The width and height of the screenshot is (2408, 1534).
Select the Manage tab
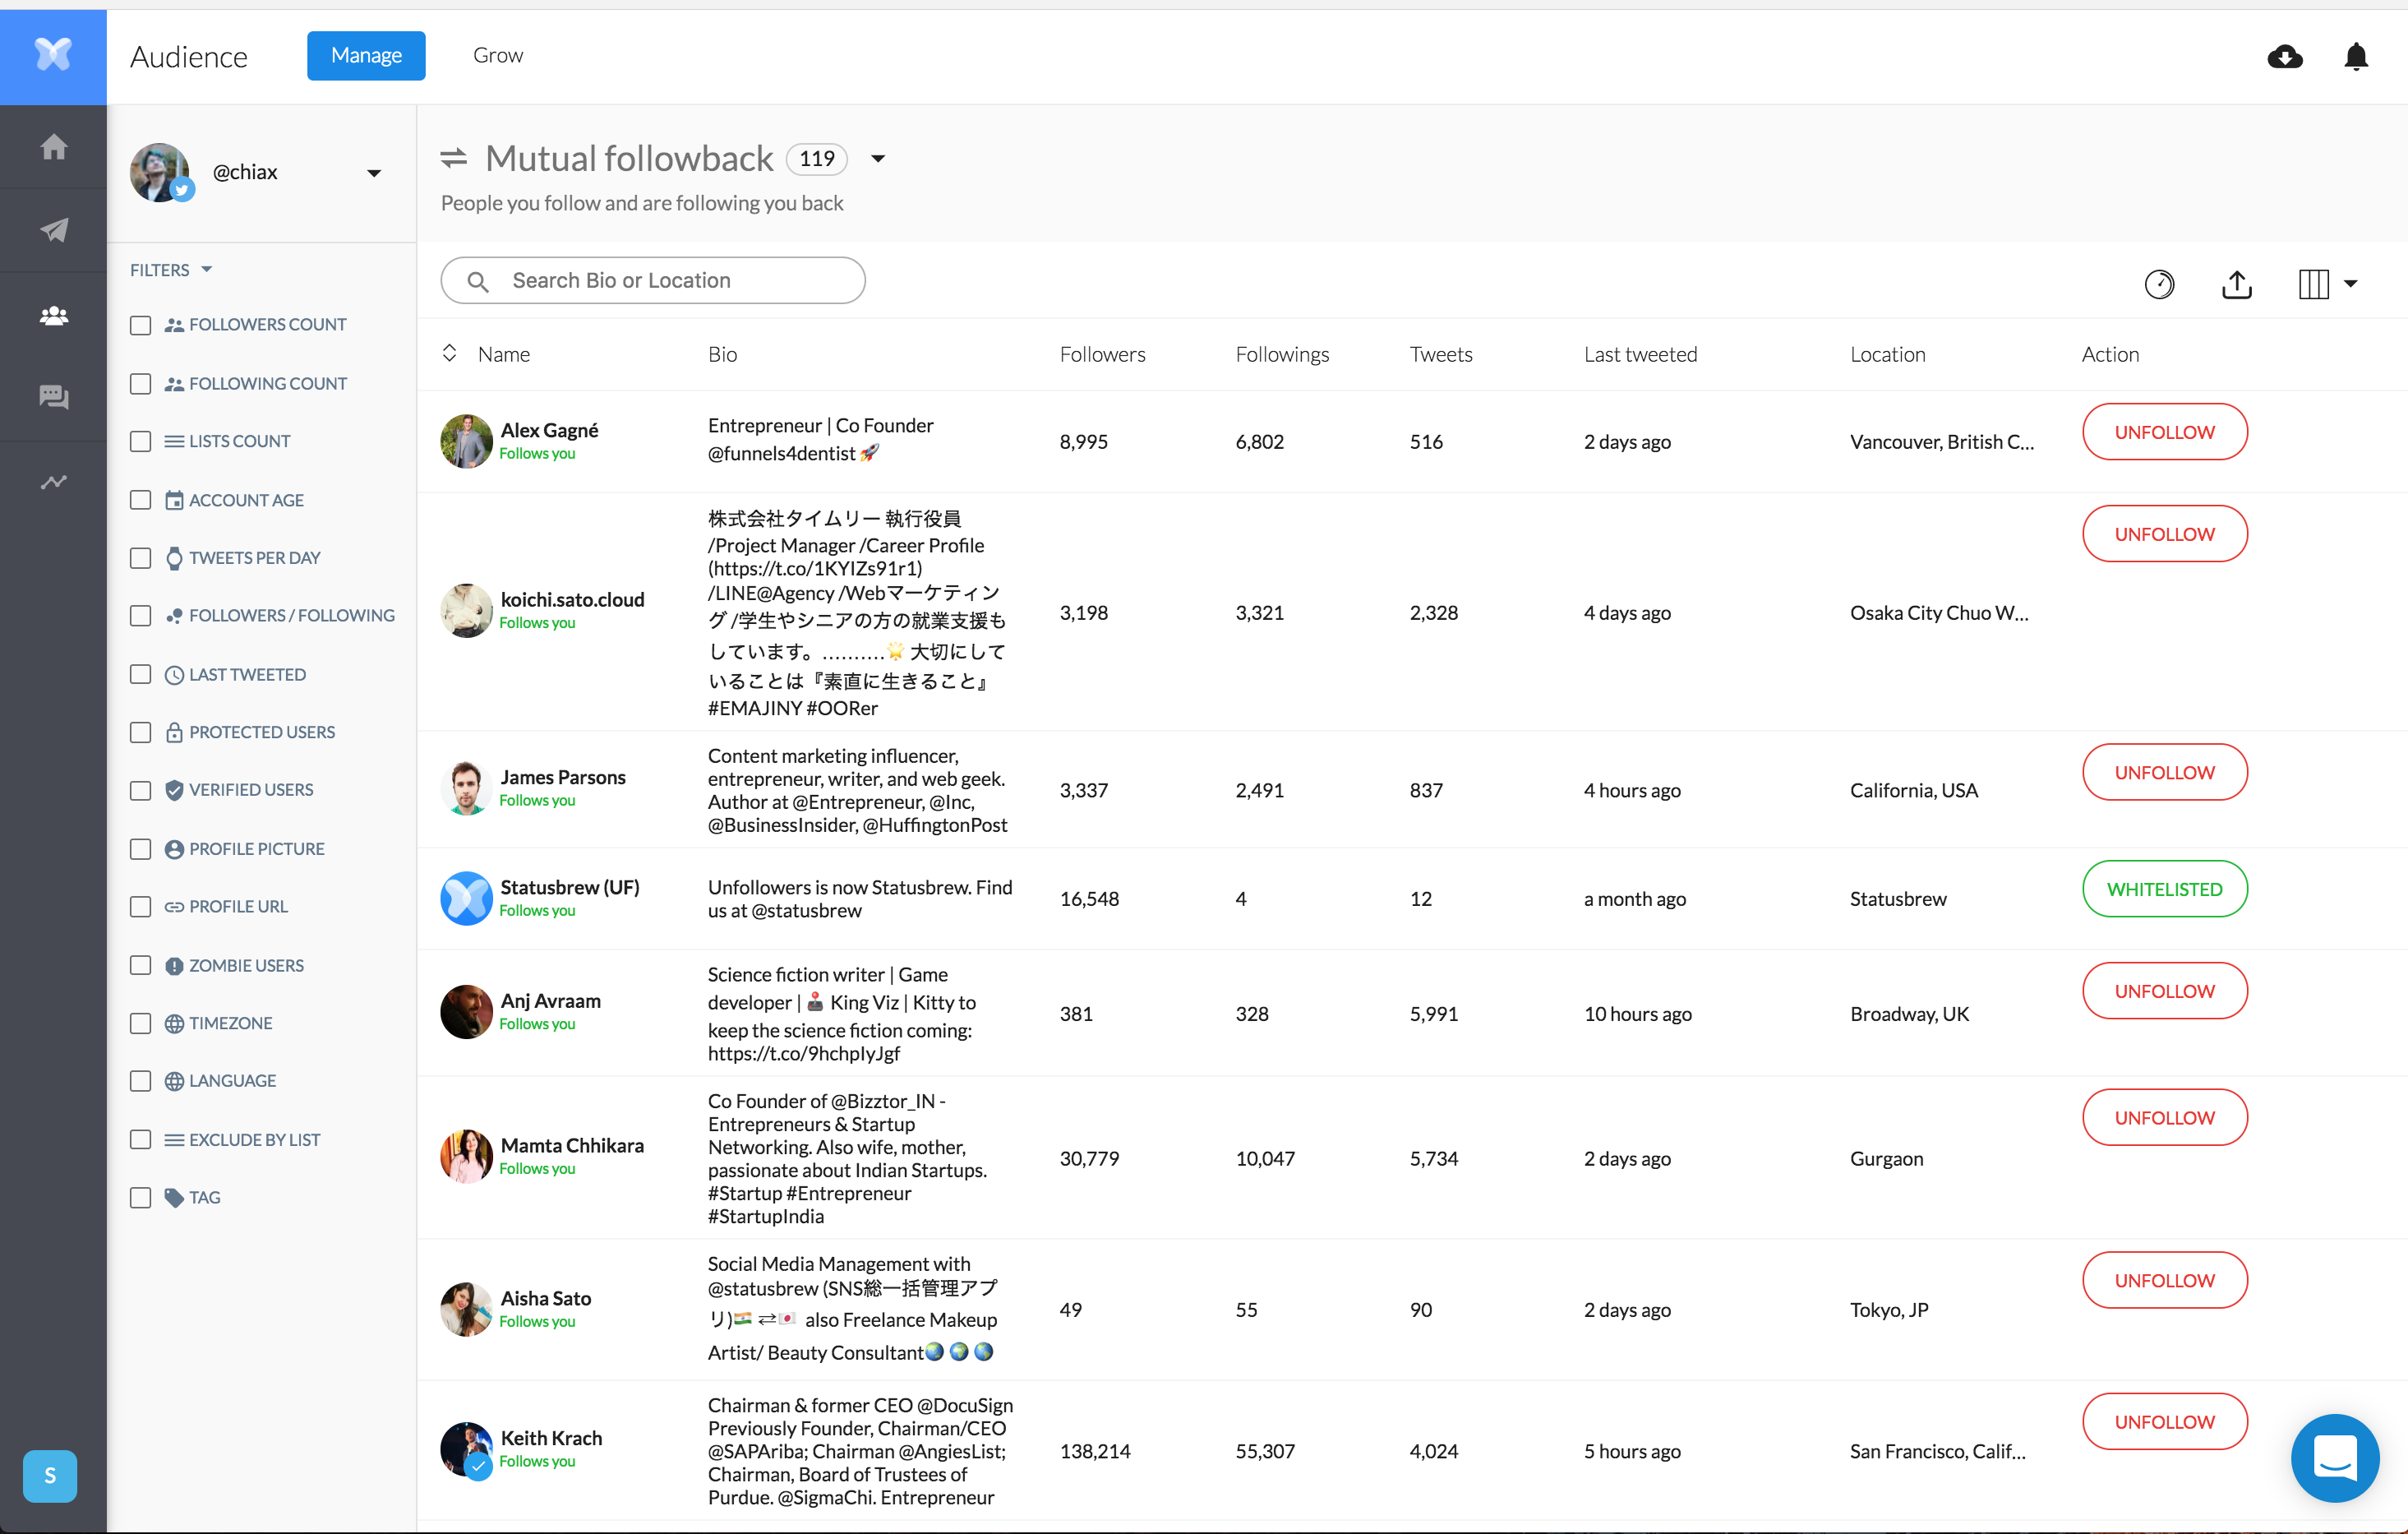(366, 56)
